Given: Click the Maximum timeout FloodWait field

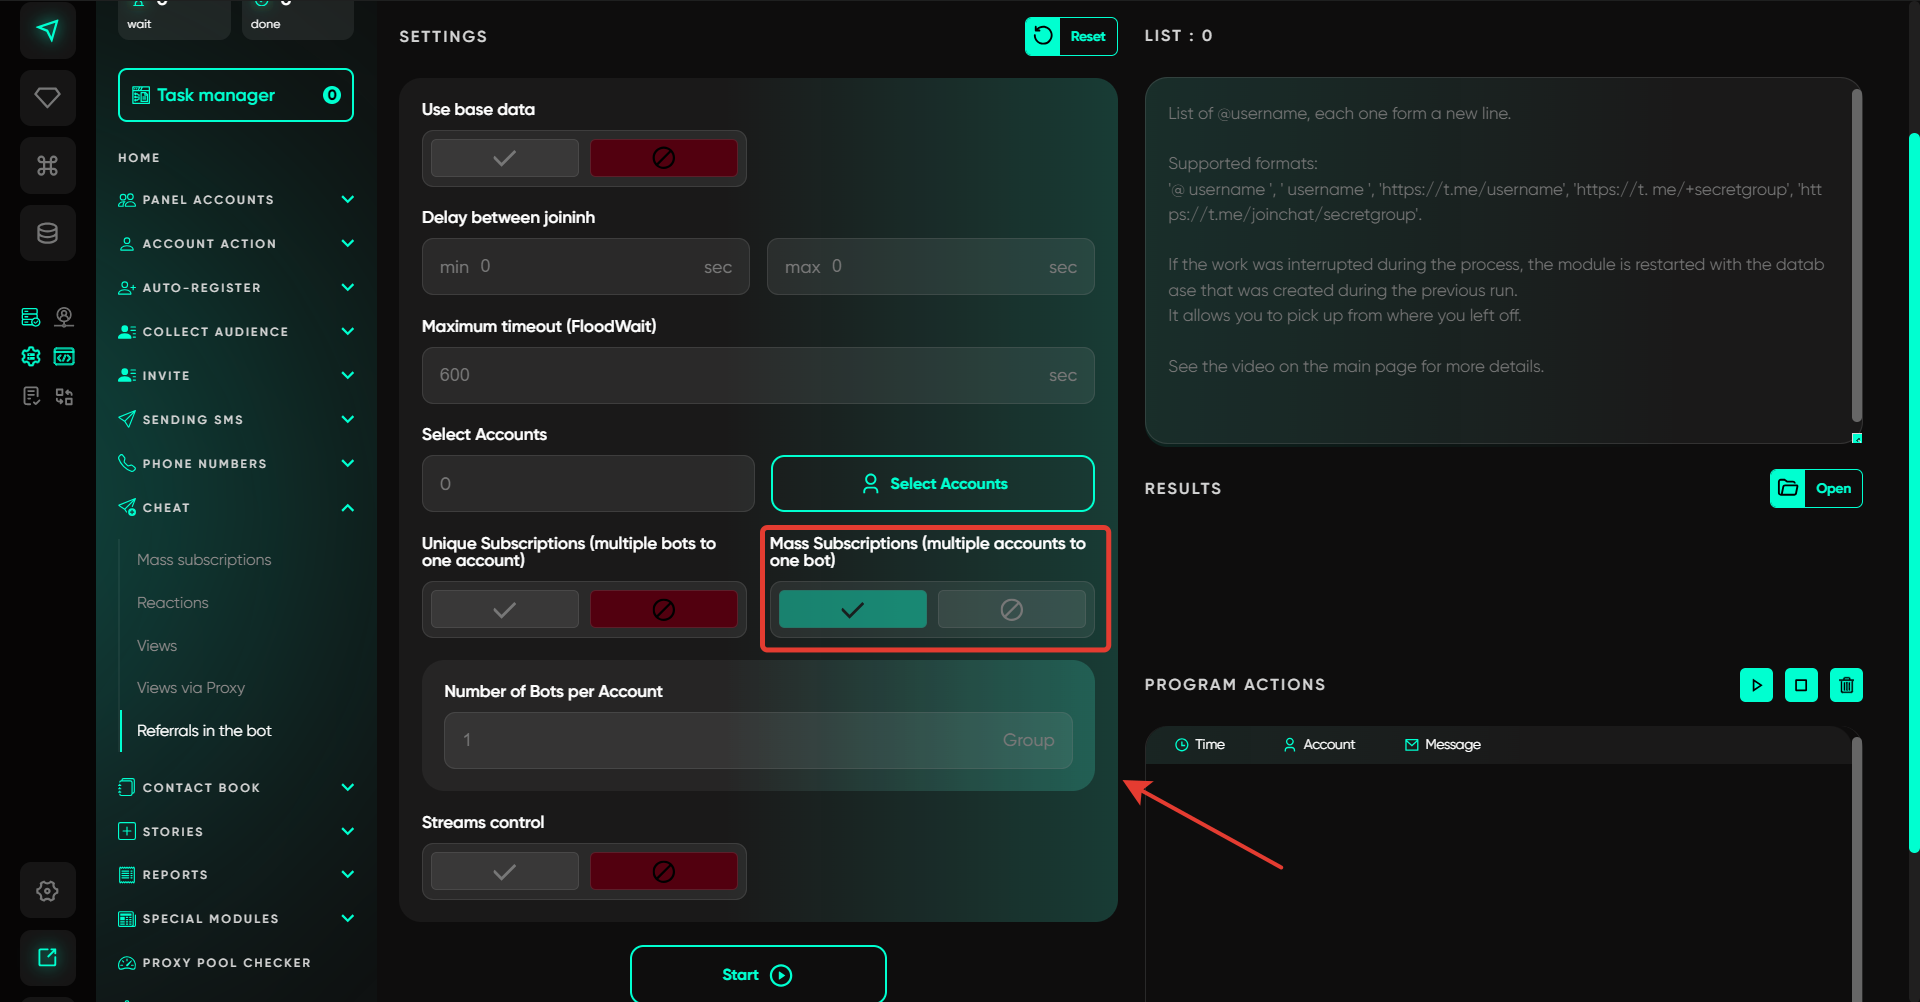Looking at the screenshot, I should coord(740,375).
